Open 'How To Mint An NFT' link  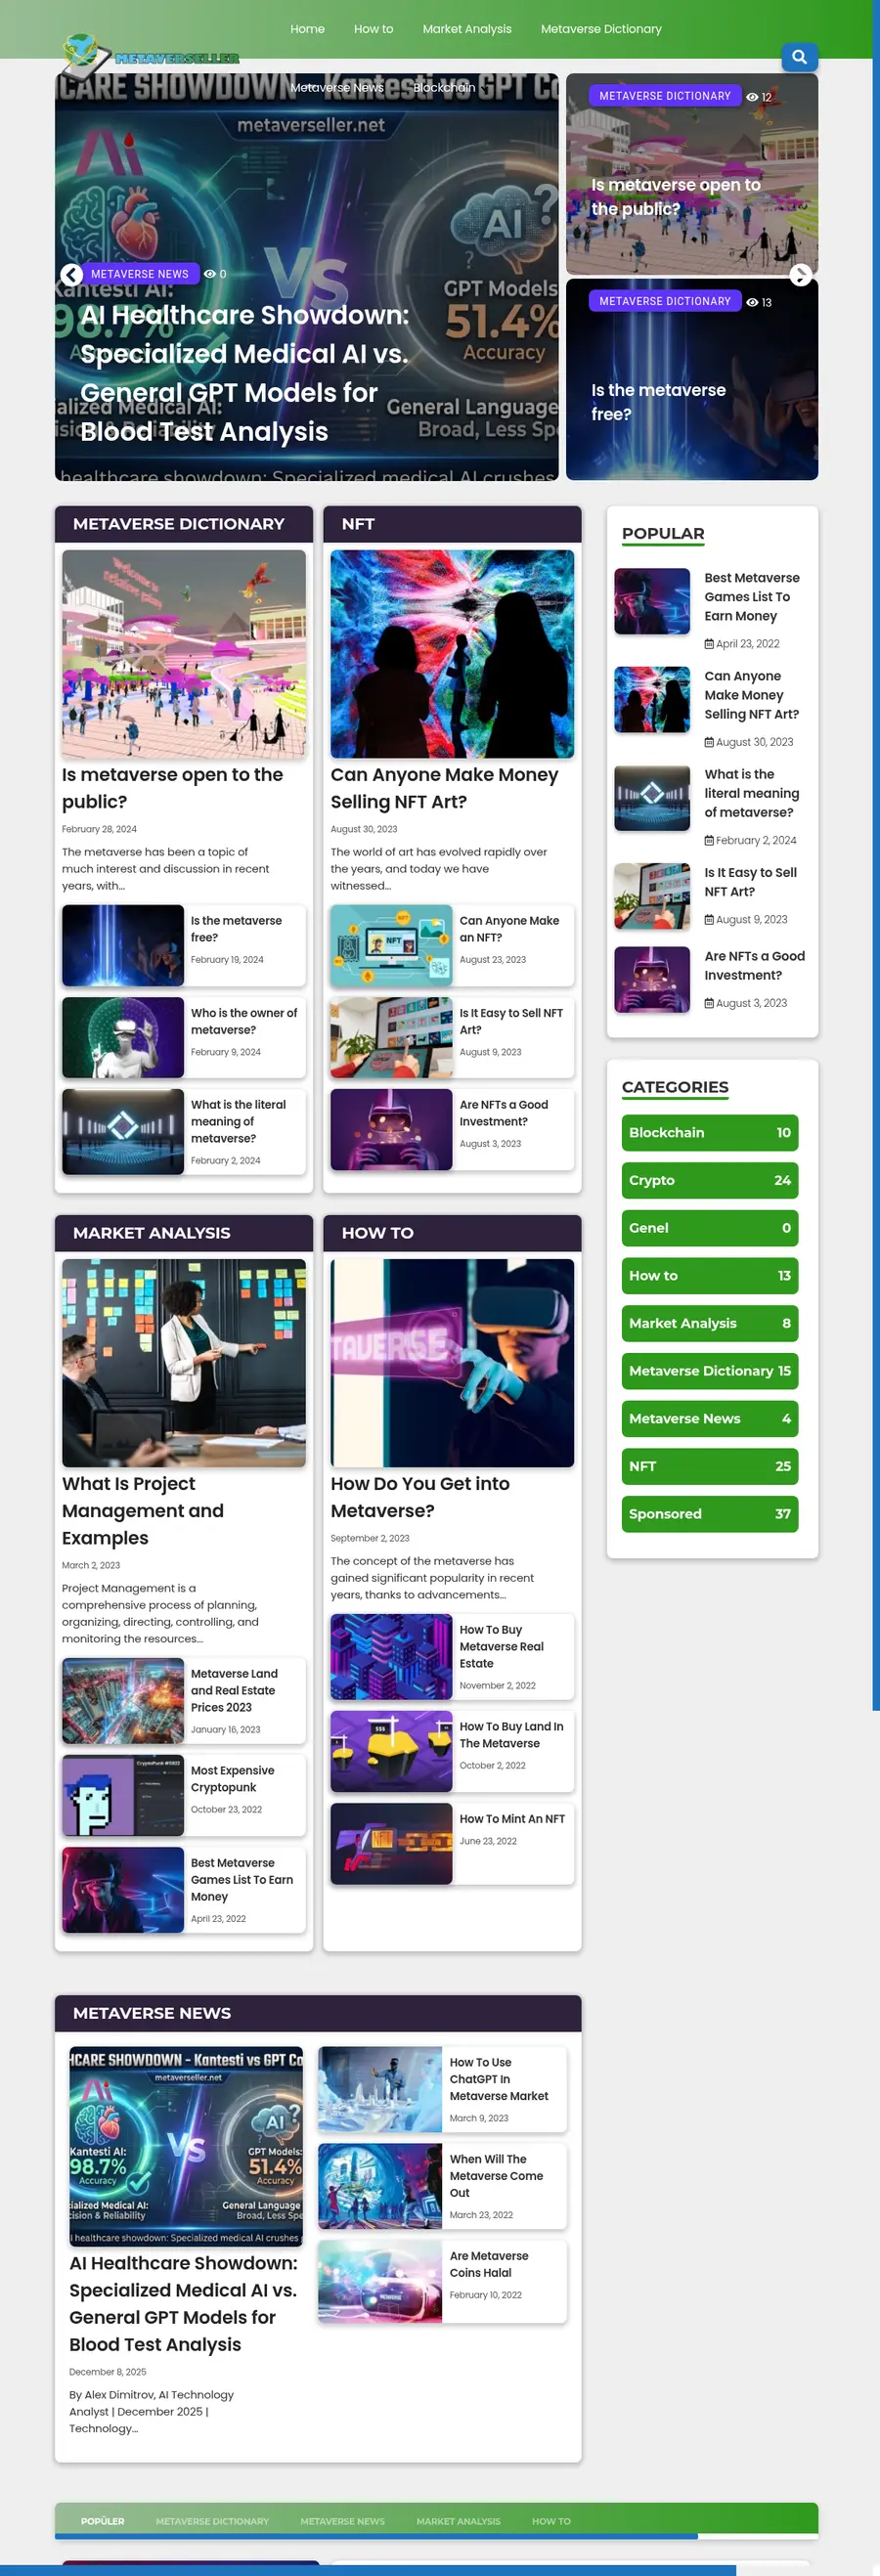click(512, 1819)
